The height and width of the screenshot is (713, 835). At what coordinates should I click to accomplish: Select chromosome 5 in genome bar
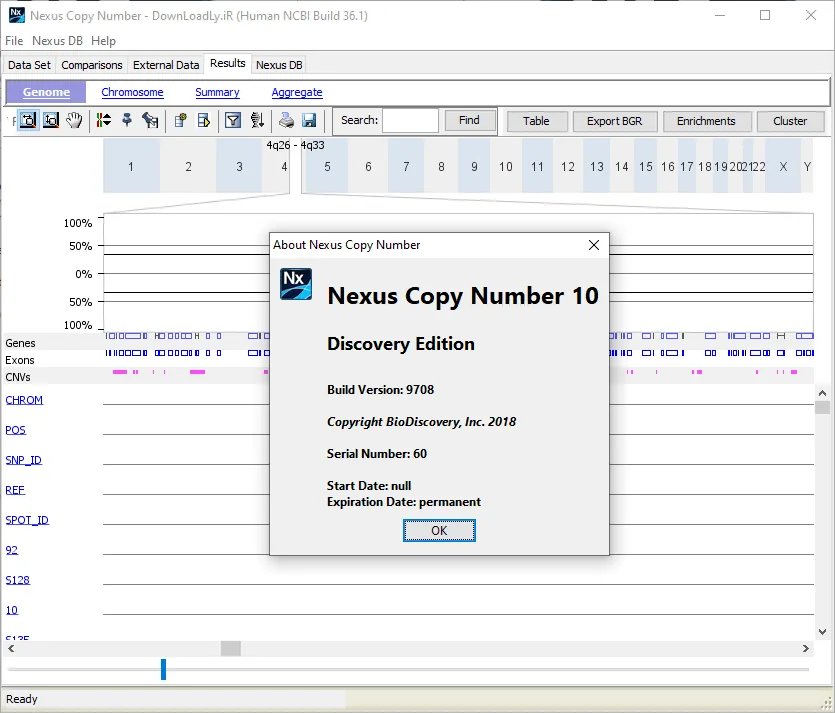327,167
